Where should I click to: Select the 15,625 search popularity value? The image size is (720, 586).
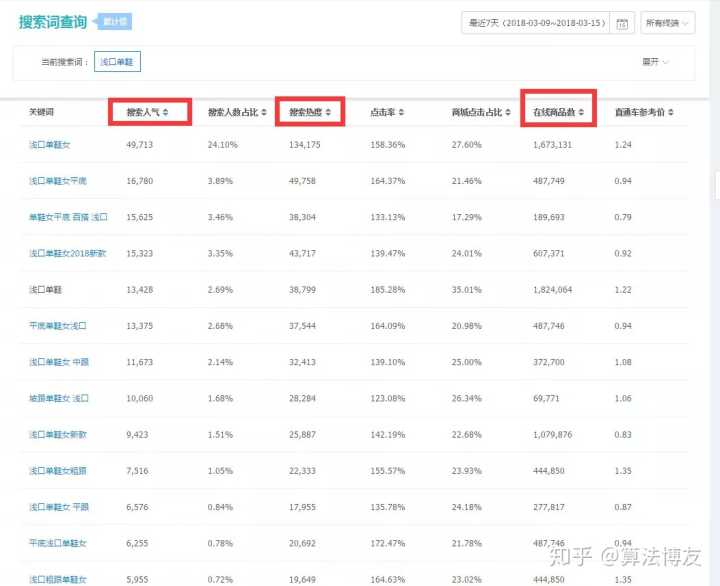(140, 217)
